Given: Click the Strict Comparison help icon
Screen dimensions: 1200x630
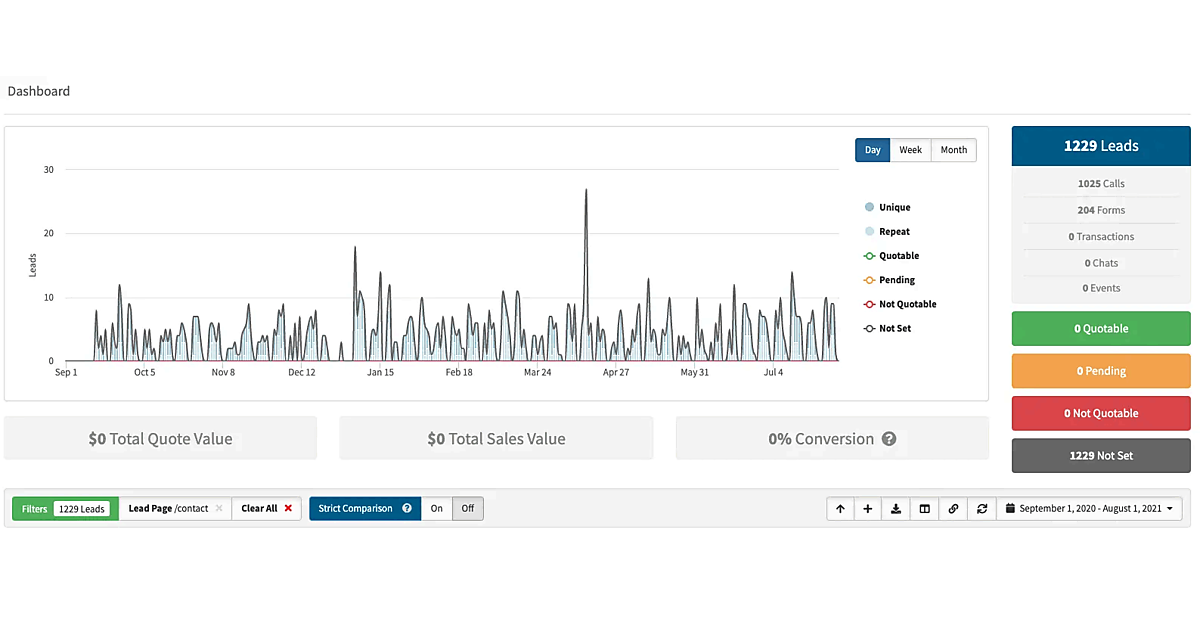Looking at the screenshot, I should coord(407,508).
